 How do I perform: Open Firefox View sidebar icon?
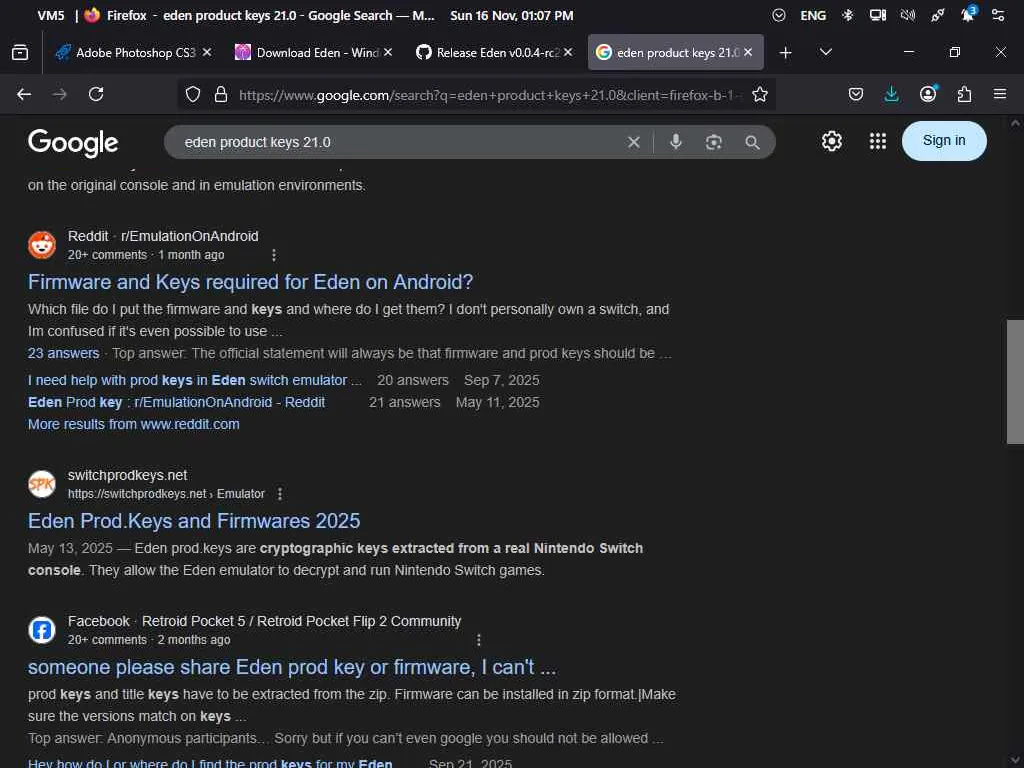tap(20, 52)
